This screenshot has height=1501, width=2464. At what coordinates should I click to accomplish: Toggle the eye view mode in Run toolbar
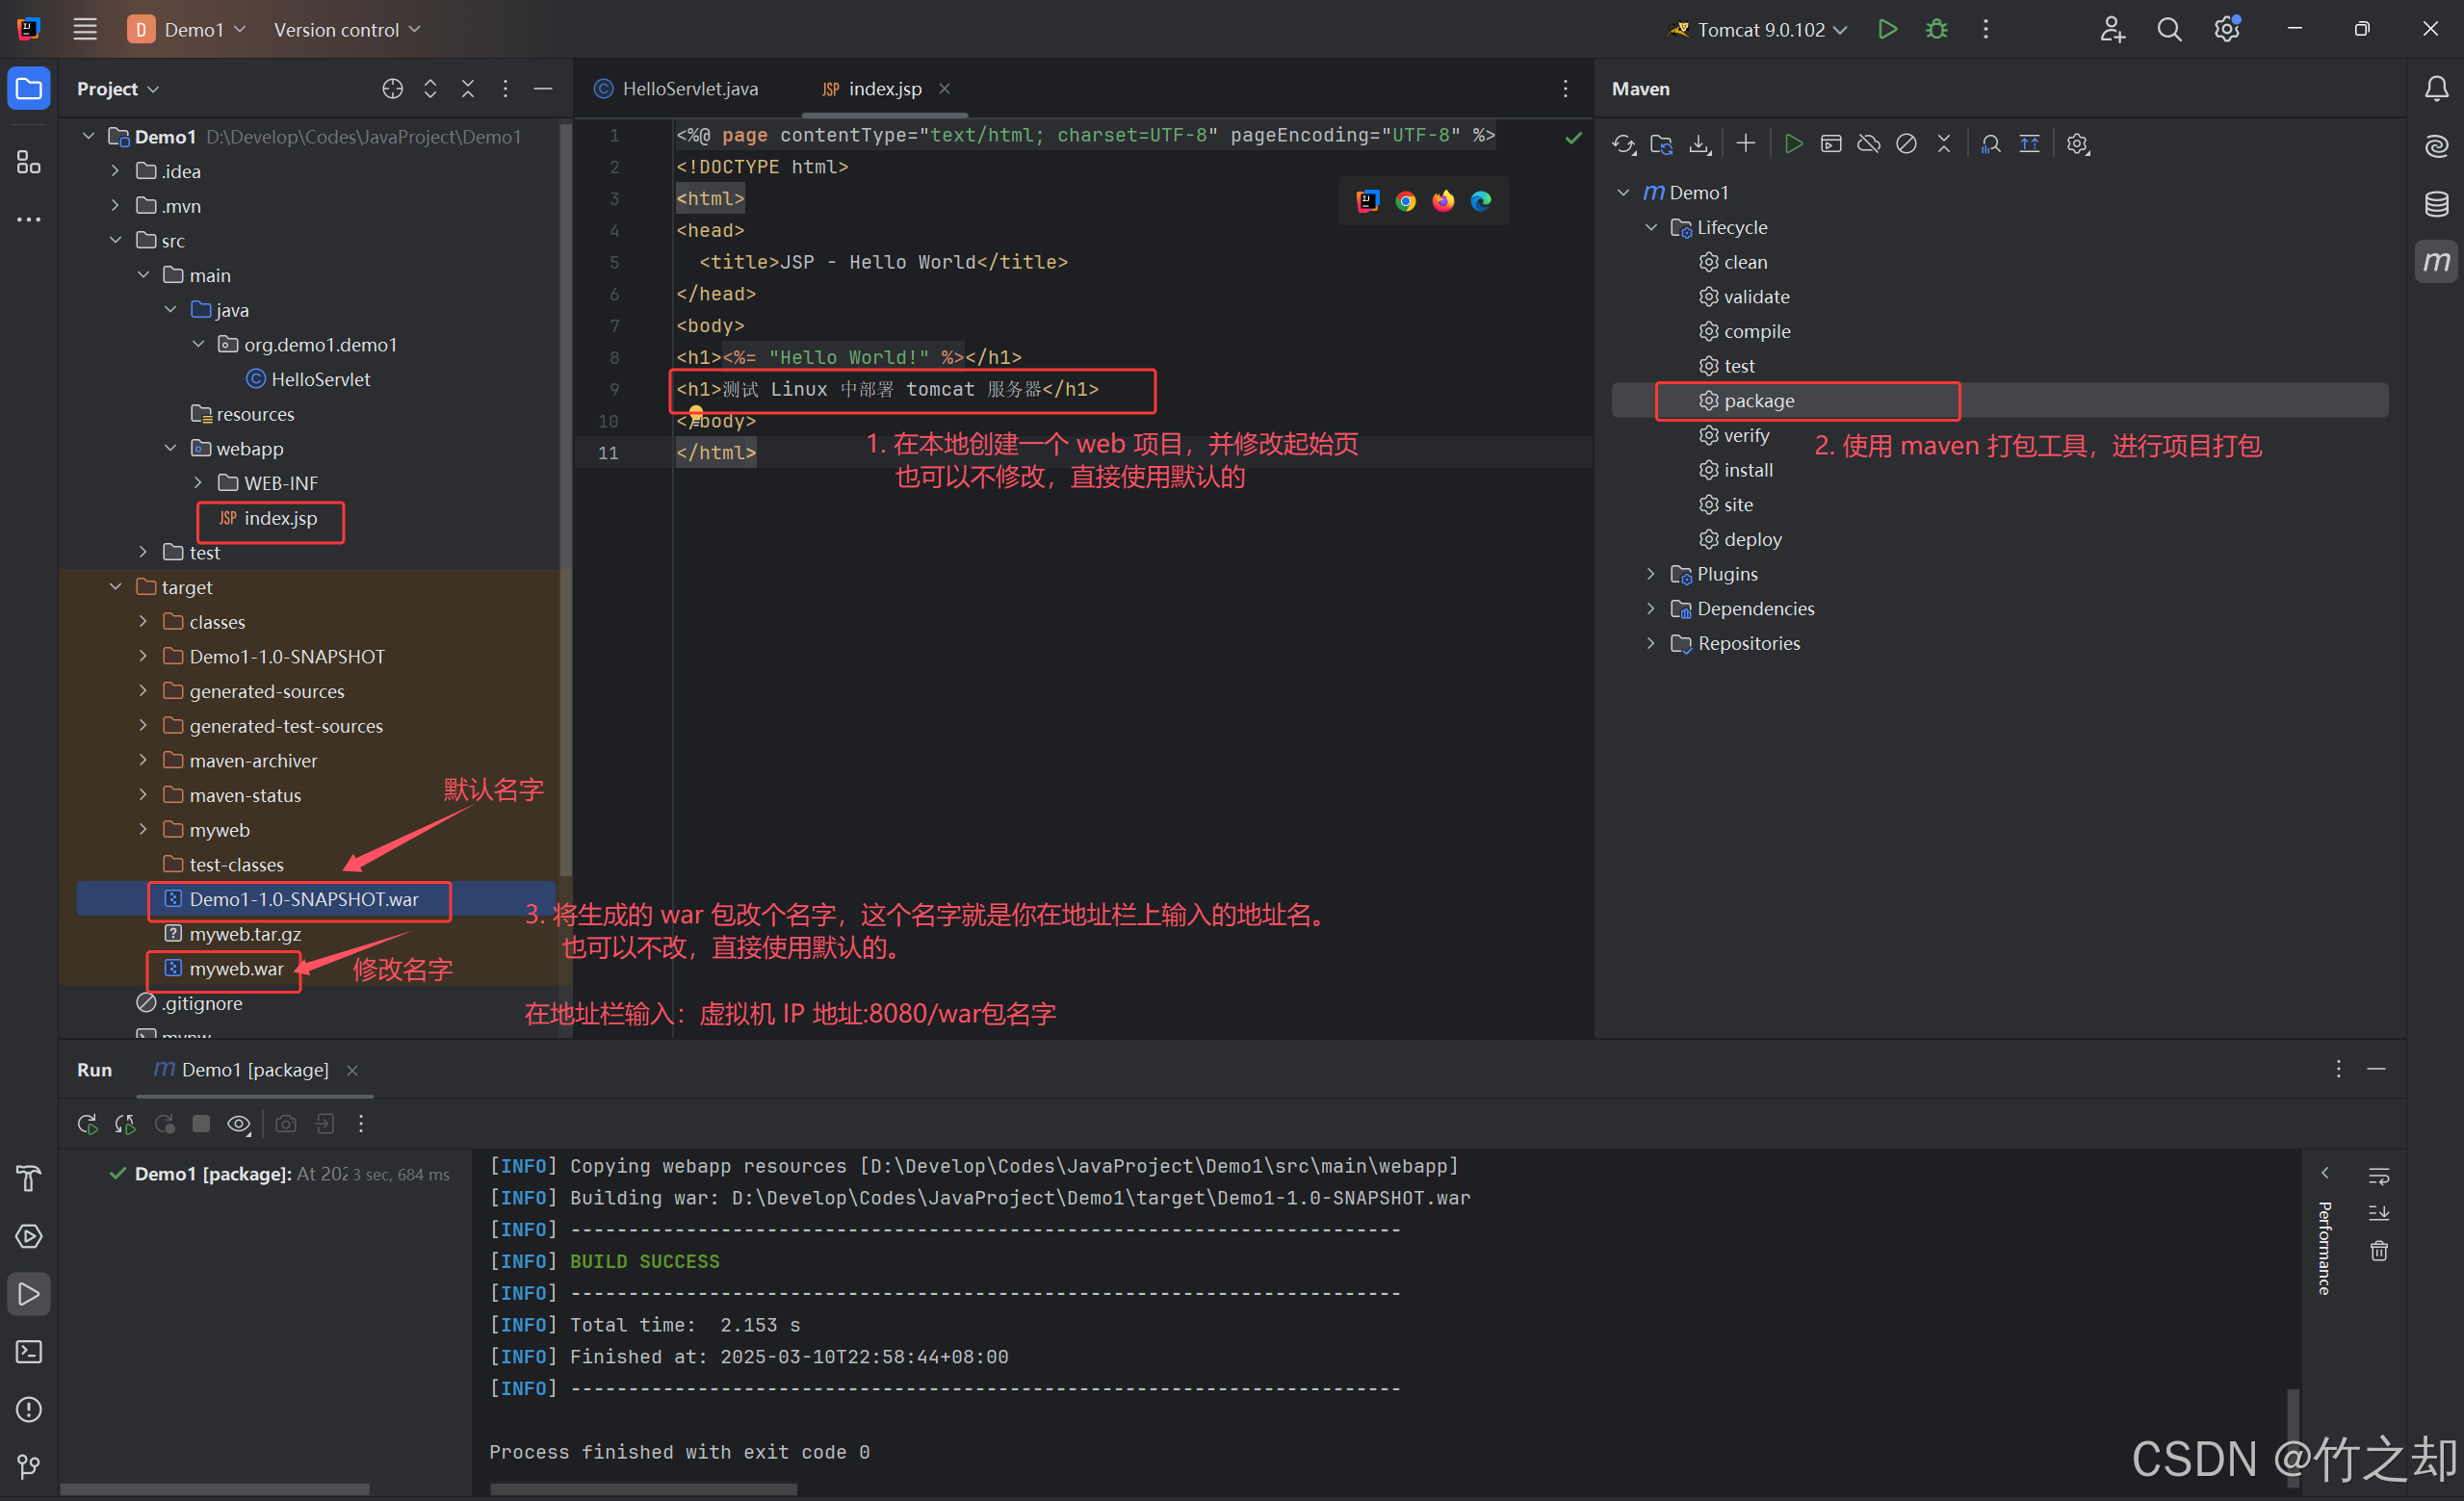pyautogui.click(x=239, y=1124)
